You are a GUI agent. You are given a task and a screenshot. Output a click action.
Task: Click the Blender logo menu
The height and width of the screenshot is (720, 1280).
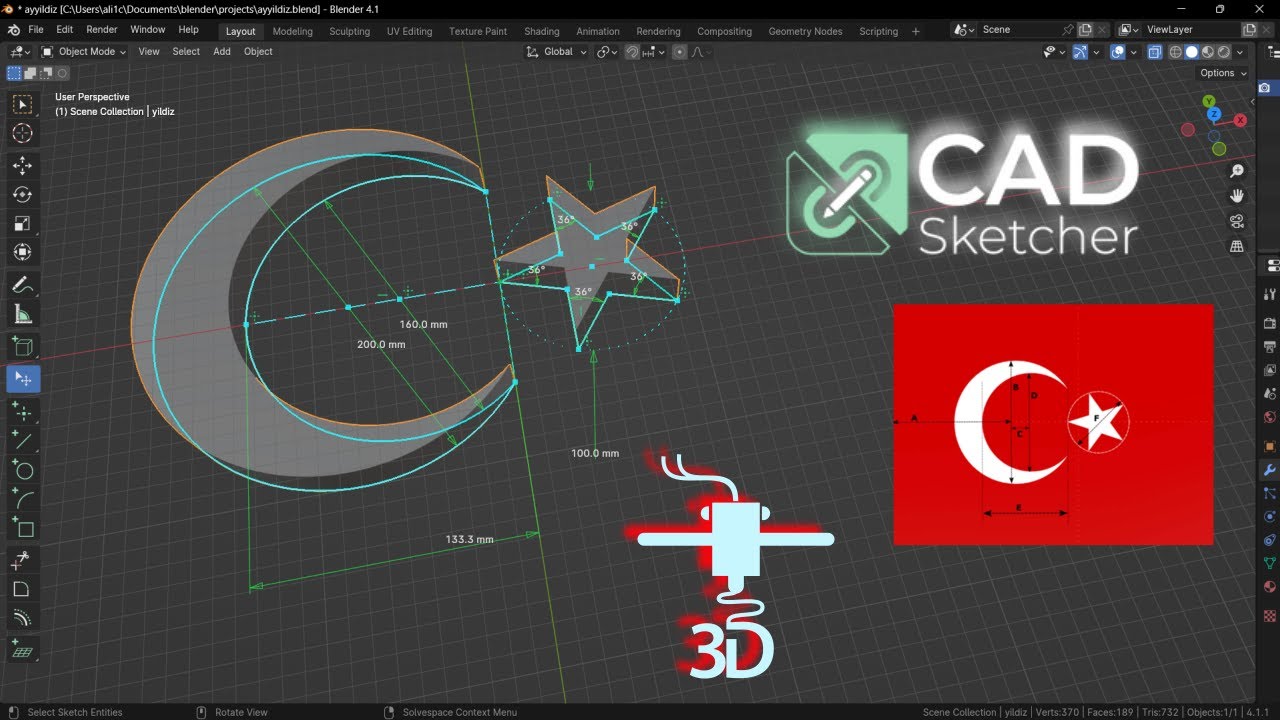(x=13, y=30)
